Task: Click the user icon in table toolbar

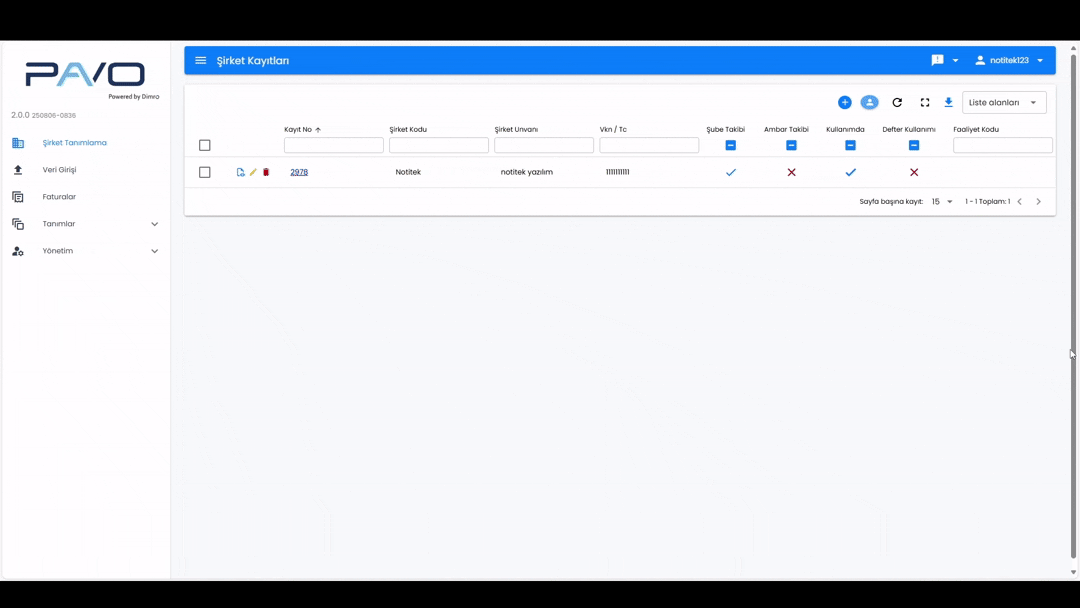Action: point(870,103)
